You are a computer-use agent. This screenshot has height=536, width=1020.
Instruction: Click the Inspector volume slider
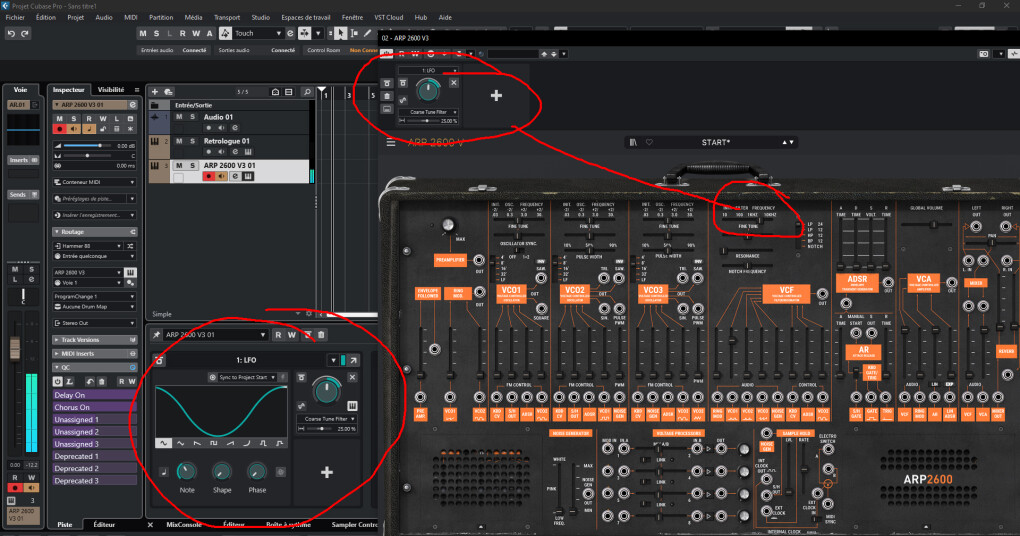[x=86, y=146]
